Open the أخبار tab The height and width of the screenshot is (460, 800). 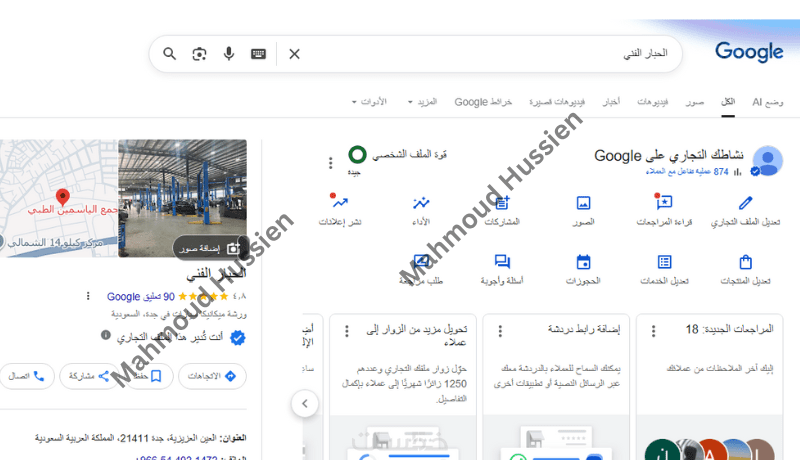[x=611, y=102]
